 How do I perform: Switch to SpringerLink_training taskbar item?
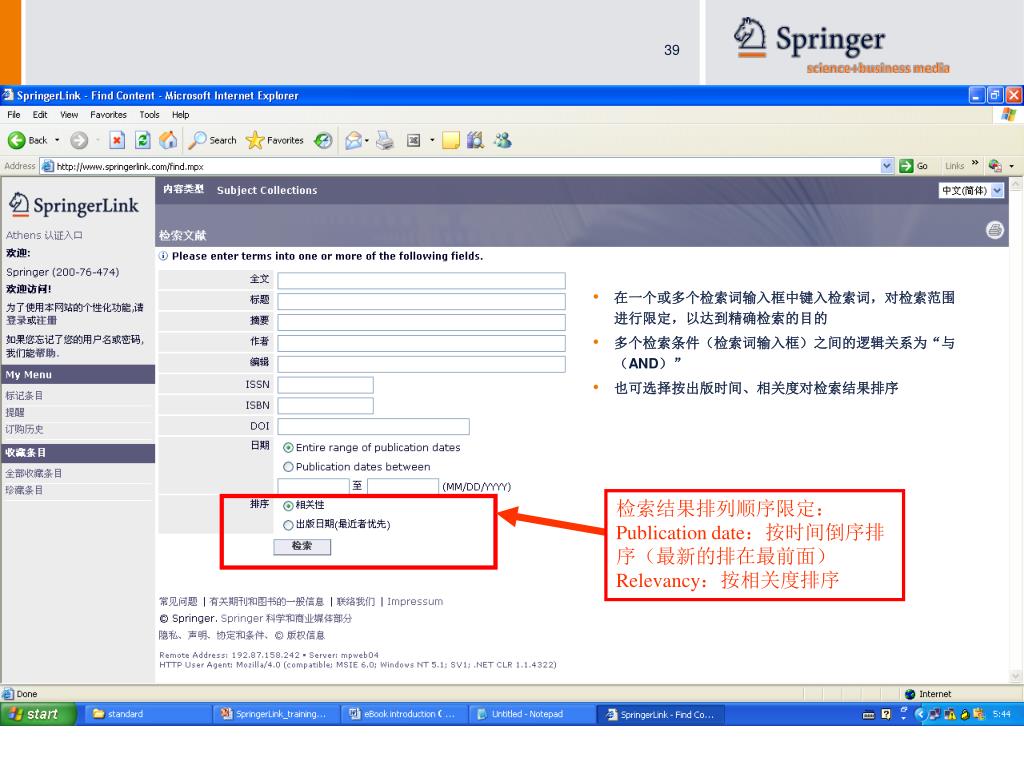pos(275,714)
